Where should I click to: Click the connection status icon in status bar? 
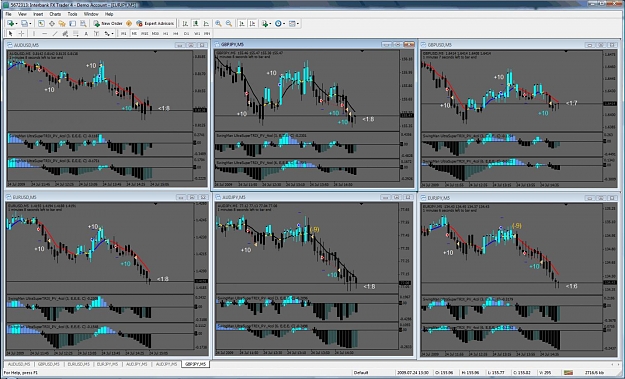pos(568,373)
